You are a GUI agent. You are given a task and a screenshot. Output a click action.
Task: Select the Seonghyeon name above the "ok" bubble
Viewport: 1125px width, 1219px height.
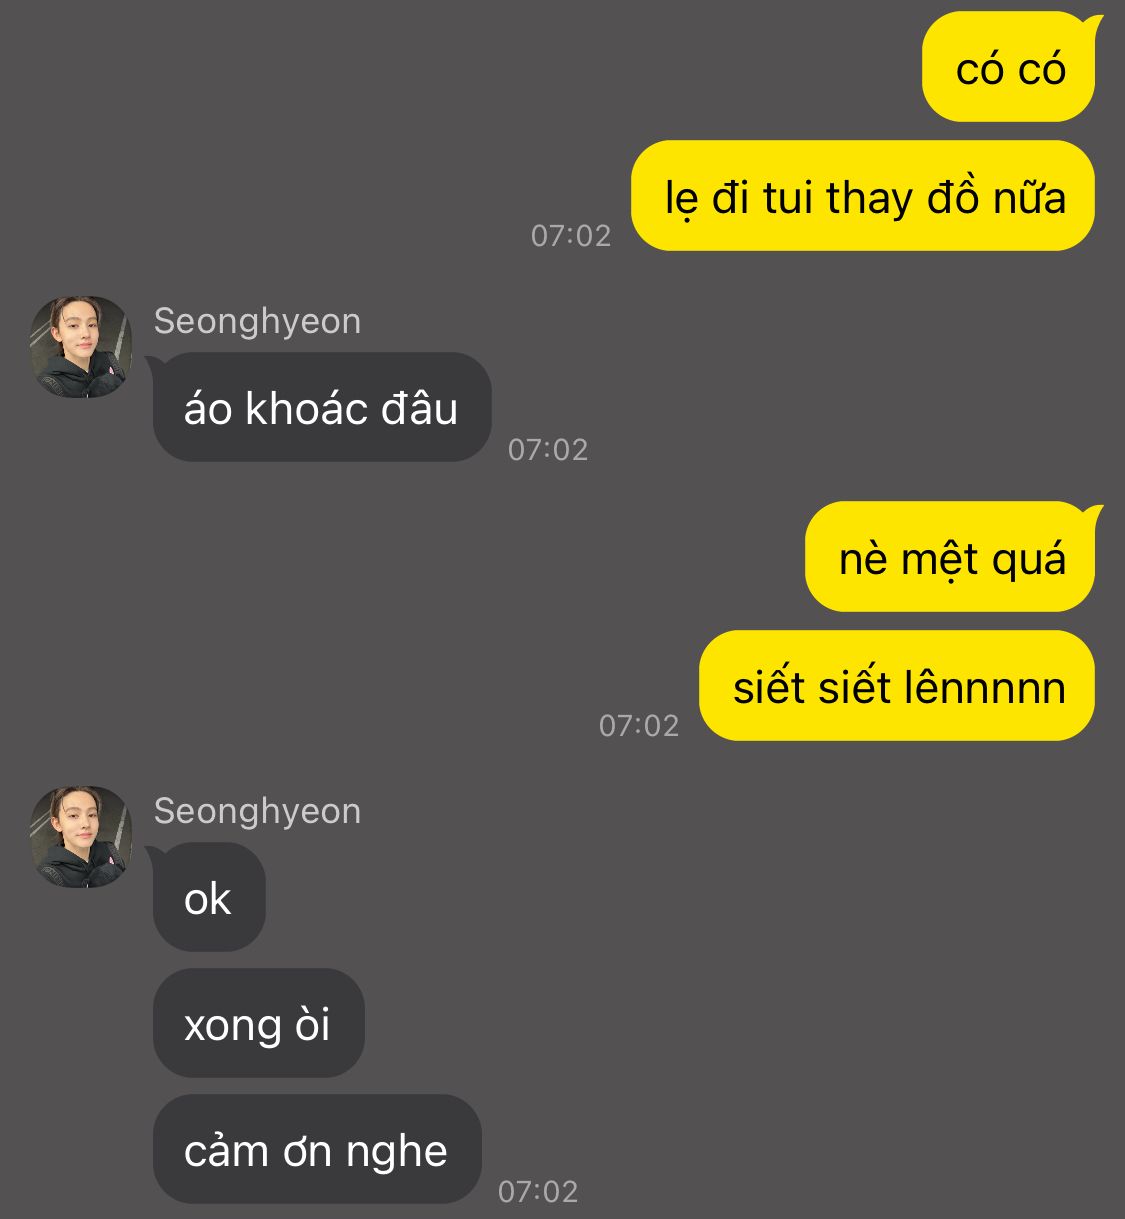[257, 811]
